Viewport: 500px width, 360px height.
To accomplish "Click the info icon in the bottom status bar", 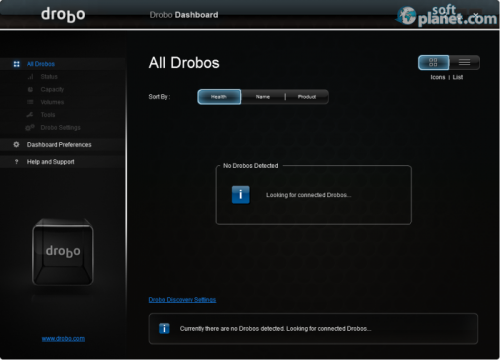I will pos(164,328).
